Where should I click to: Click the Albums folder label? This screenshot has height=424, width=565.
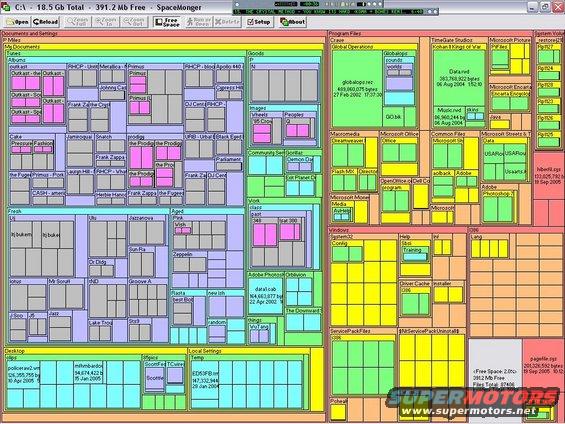point(17,60)
